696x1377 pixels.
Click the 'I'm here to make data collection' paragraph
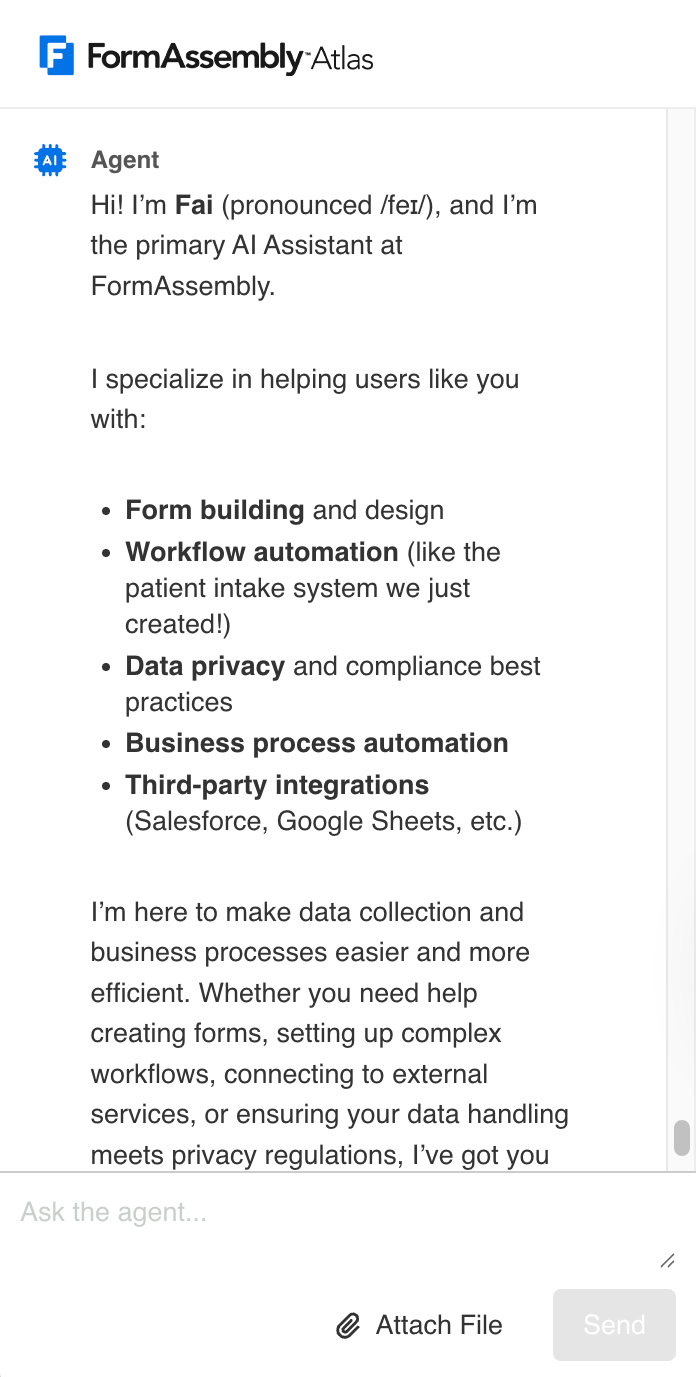tap(307, 912)
